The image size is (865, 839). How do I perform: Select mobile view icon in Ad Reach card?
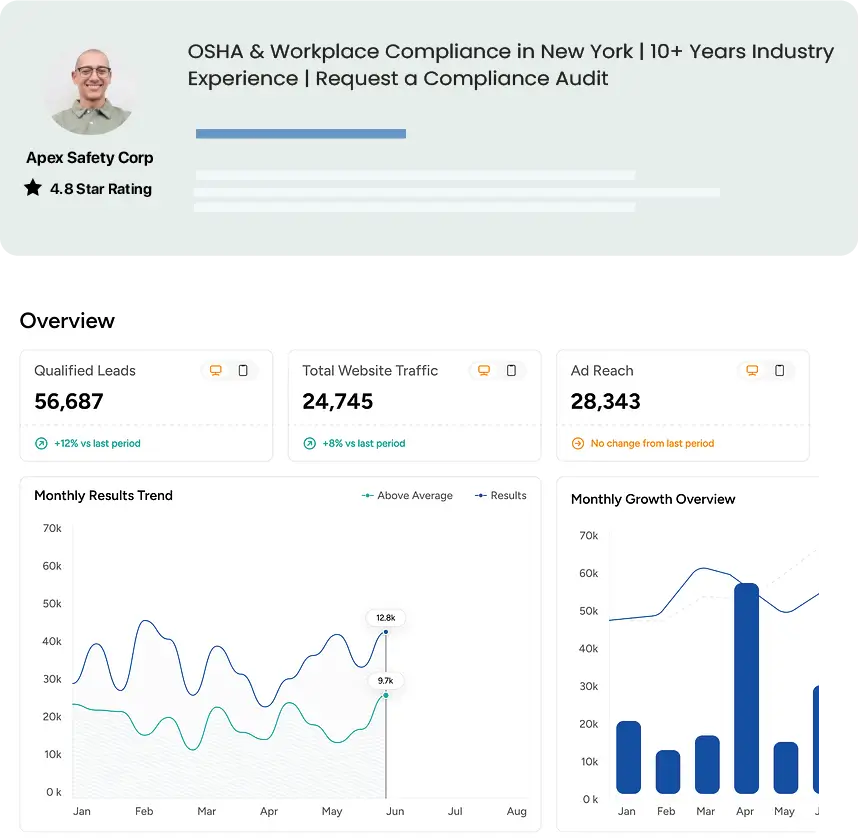(779, 371)
